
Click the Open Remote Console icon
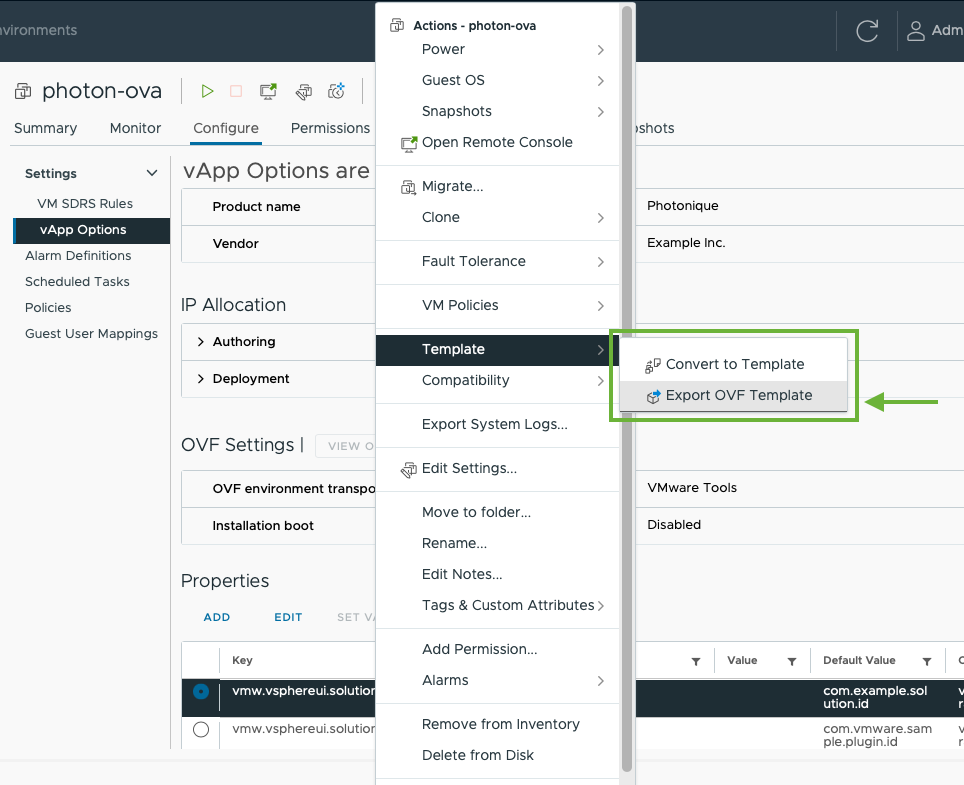[x=409, y=144]
